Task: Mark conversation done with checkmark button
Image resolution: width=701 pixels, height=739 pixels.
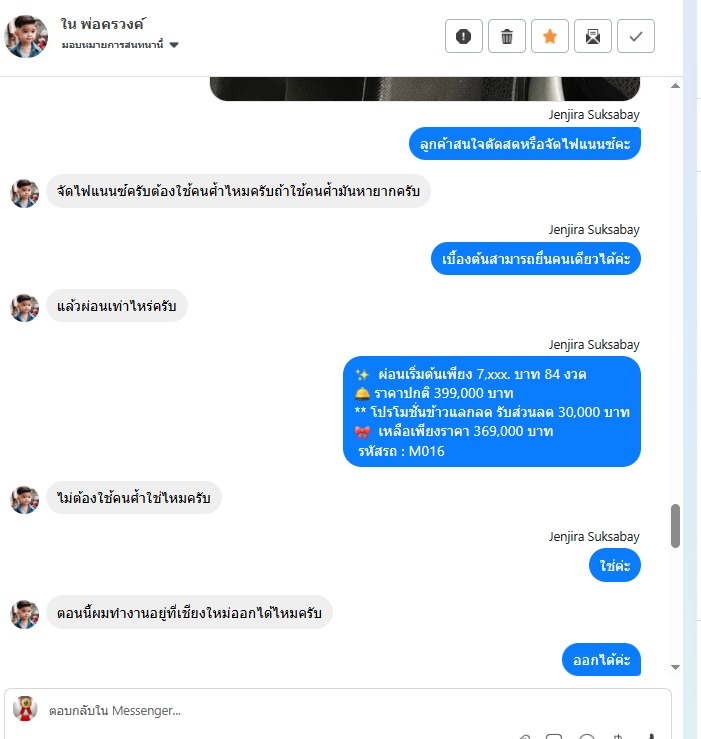Action: (635, 36)
